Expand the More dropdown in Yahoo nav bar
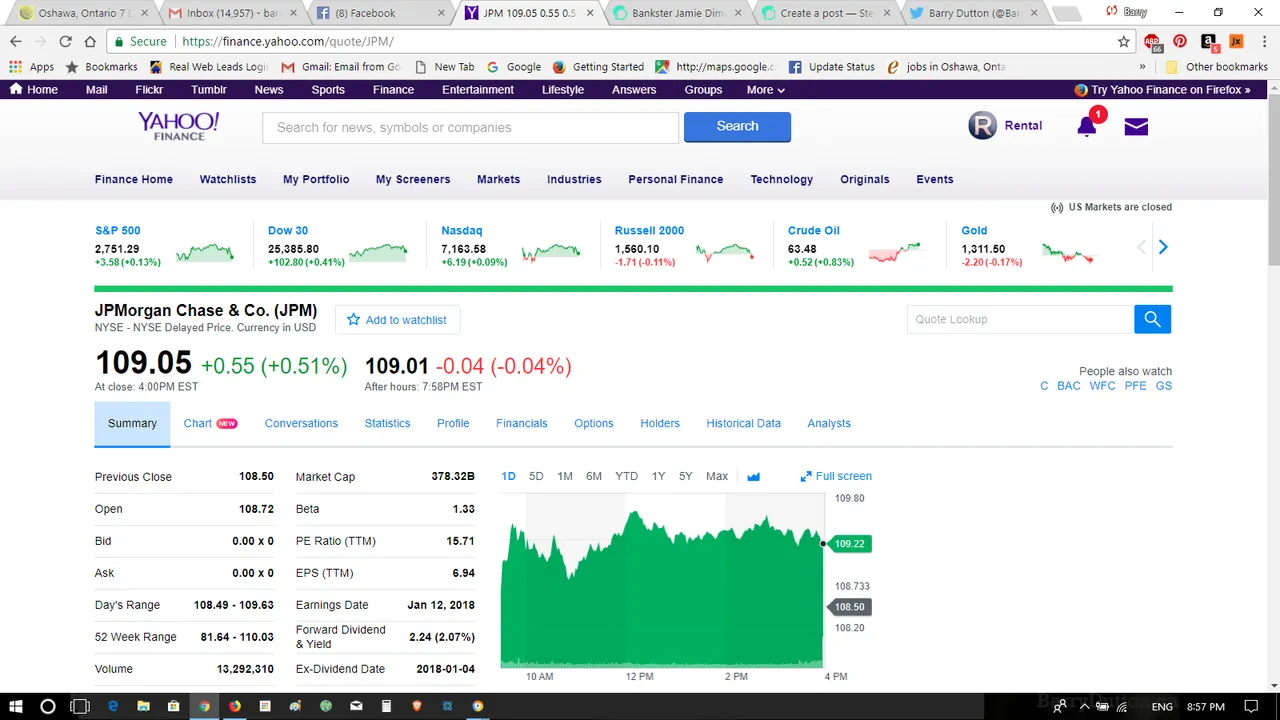The height and width of the screenshot is (720, 1280). click(x=765, y=89)
